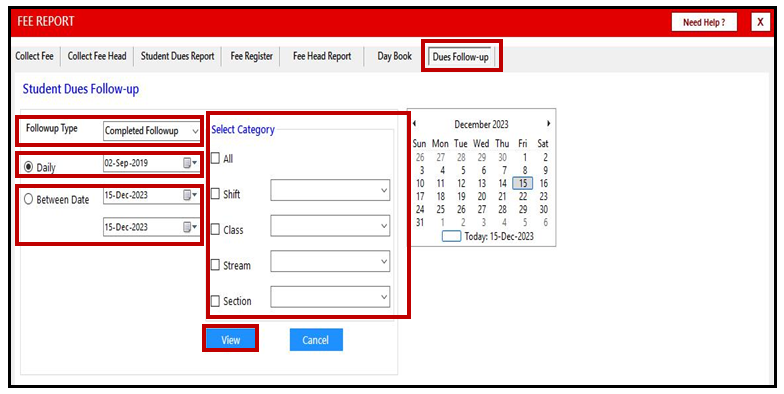The height and width of the screenshot is (394, 784).
Task: Tick the Shift checkbox
Action: 216,194
